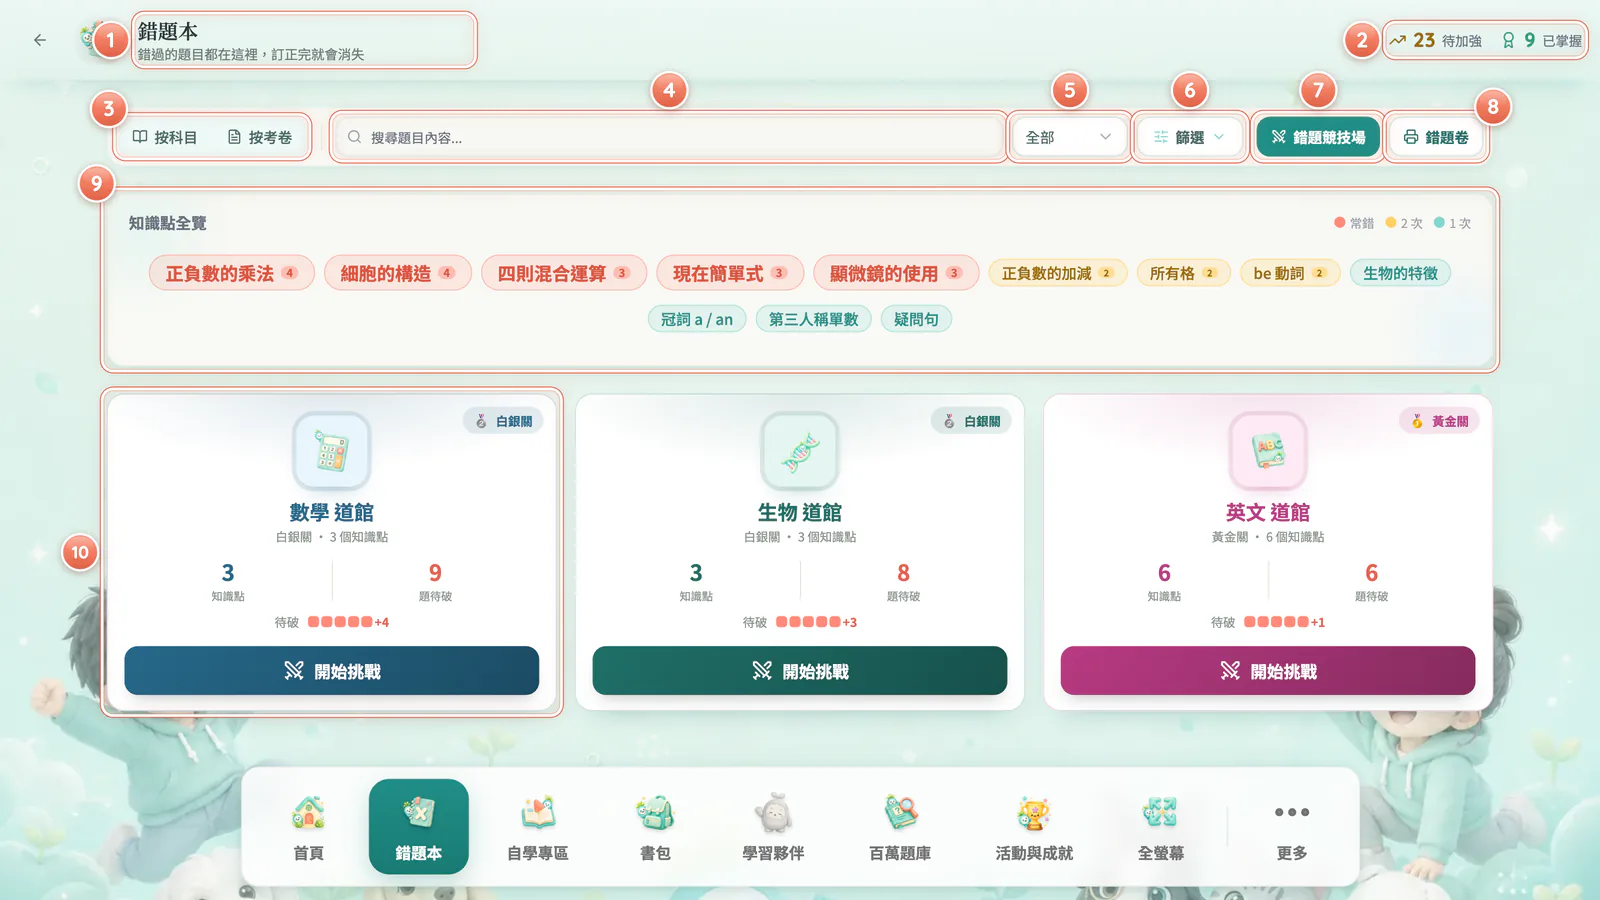Select 顯微鏡的使用 knowledge tag
This screenshot has height=900, width=1600.
click(x=896, y=273)
